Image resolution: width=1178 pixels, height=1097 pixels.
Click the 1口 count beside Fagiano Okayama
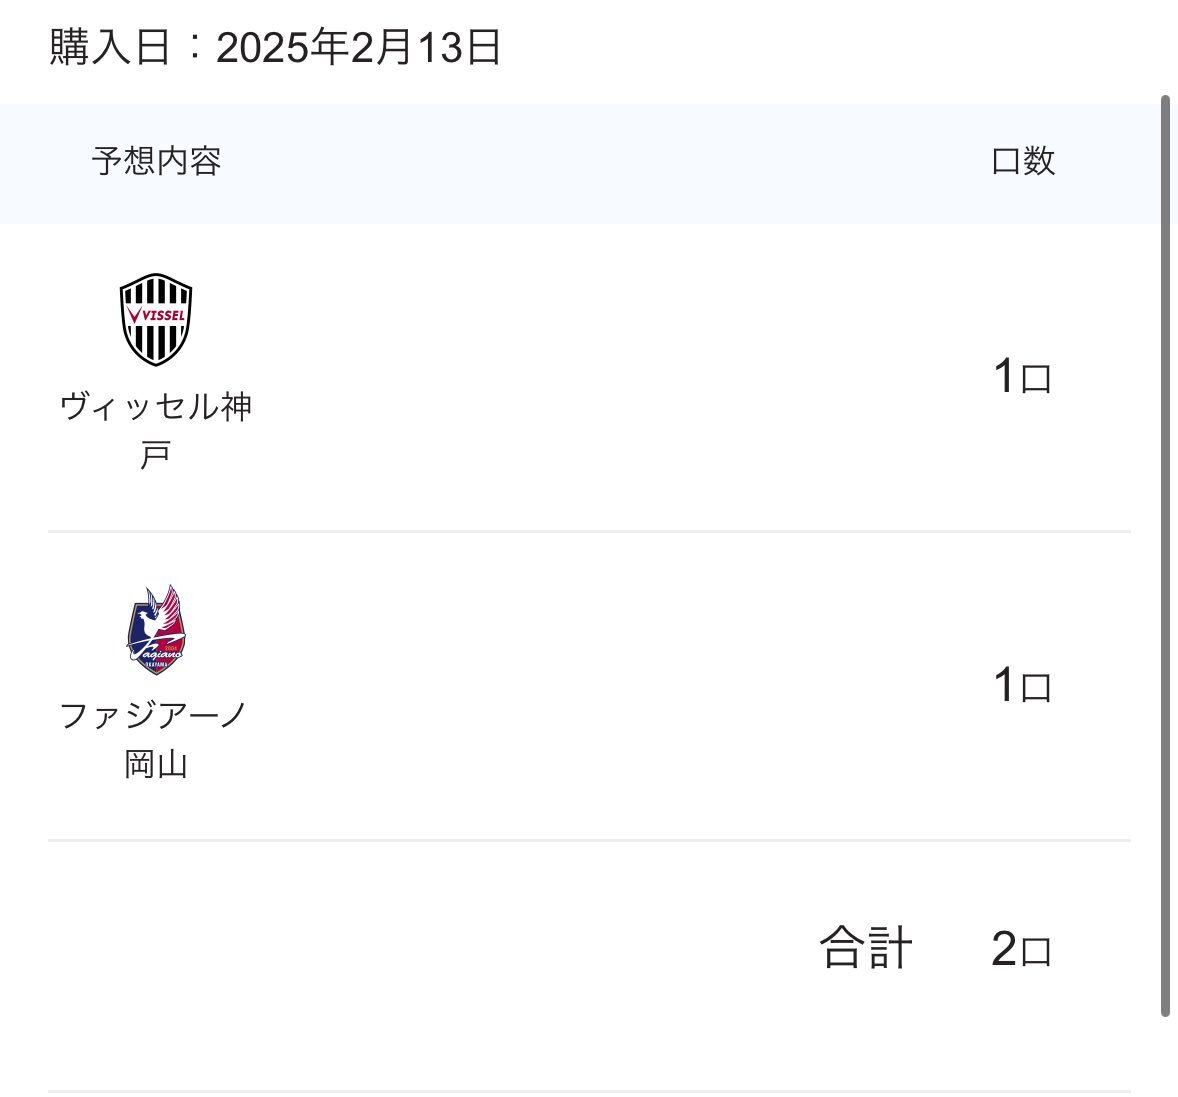point(1022,687)
